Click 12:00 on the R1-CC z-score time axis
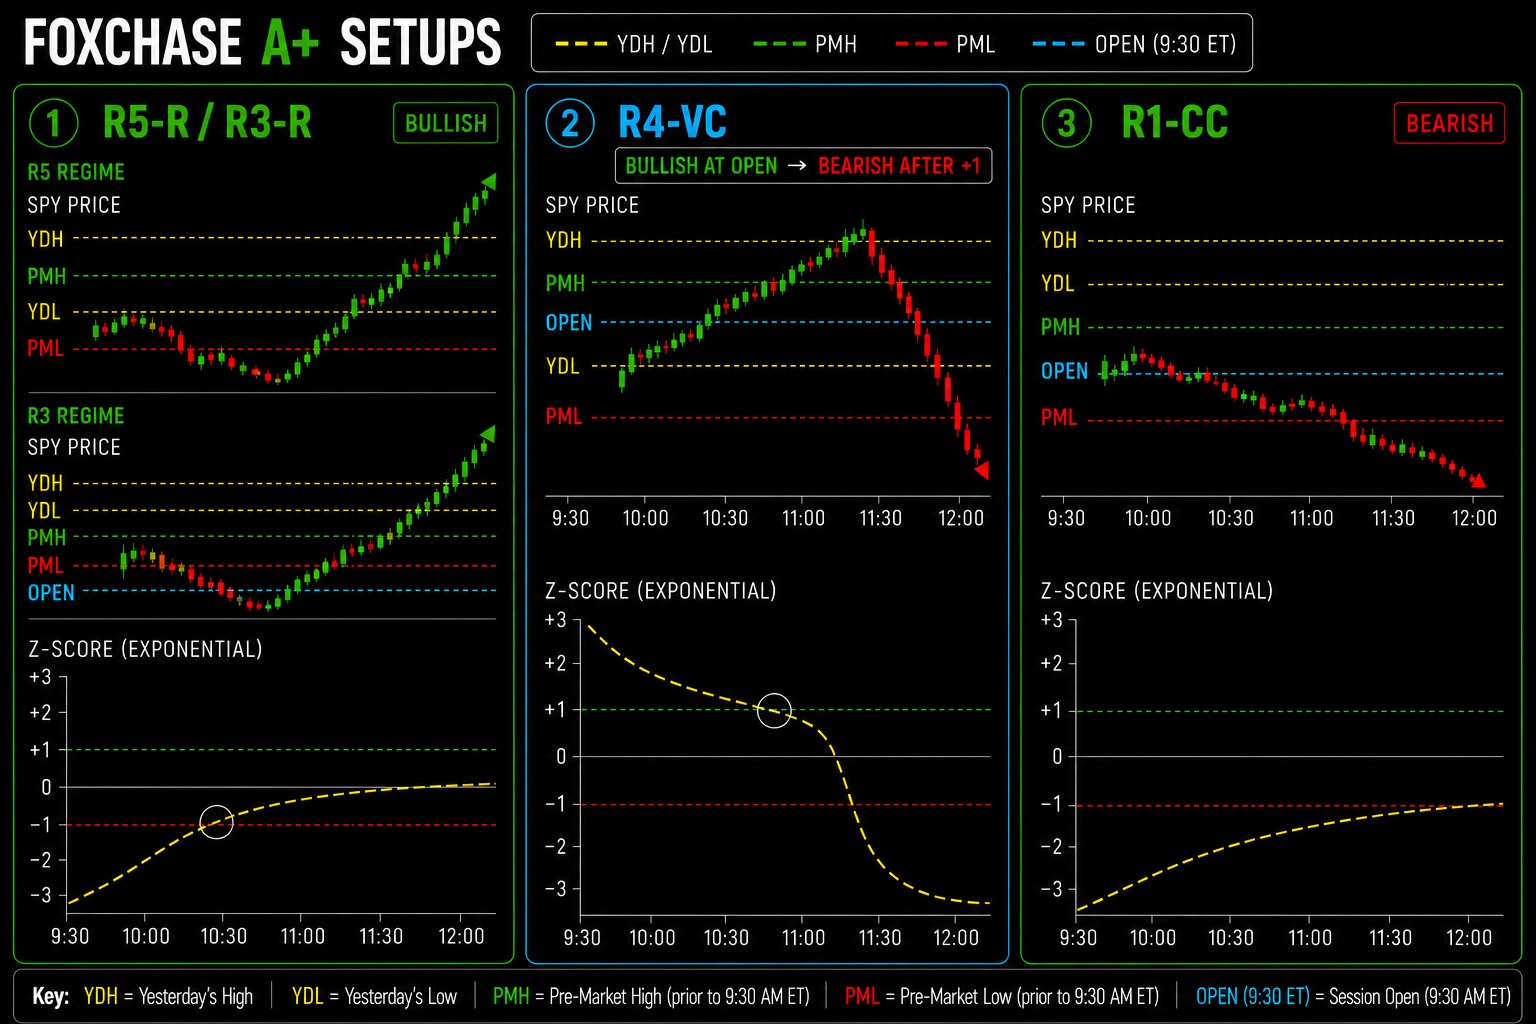 [x=1468, y=938]
